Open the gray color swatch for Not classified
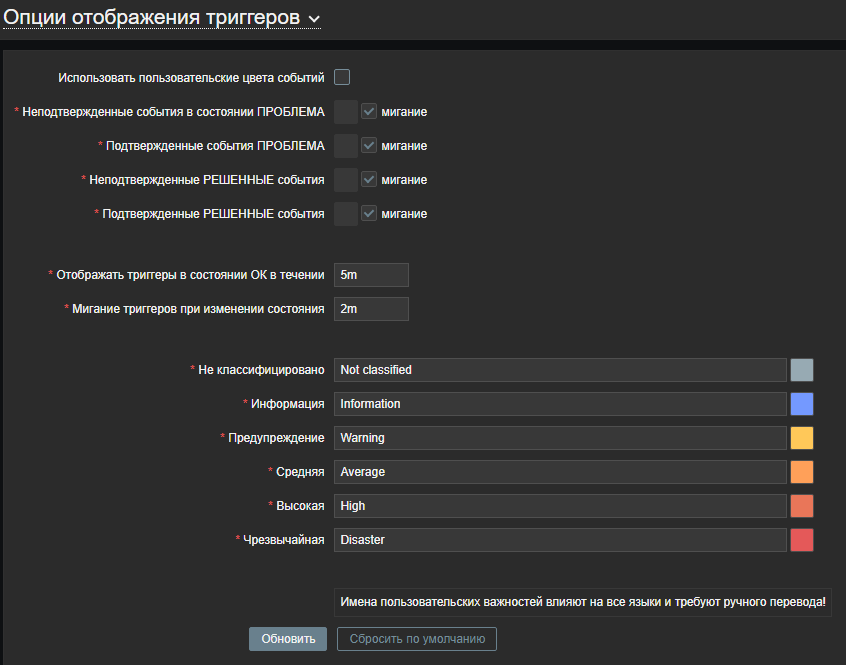The image size is (846, 665). 802,370
